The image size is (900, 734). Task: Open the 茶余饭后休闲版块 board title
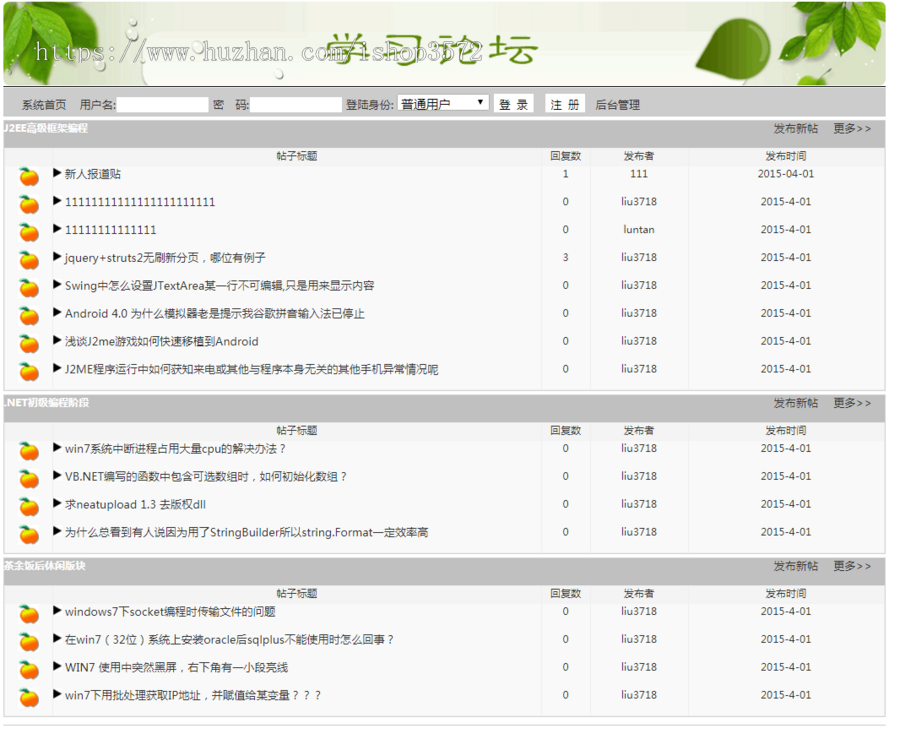(45, 565)
